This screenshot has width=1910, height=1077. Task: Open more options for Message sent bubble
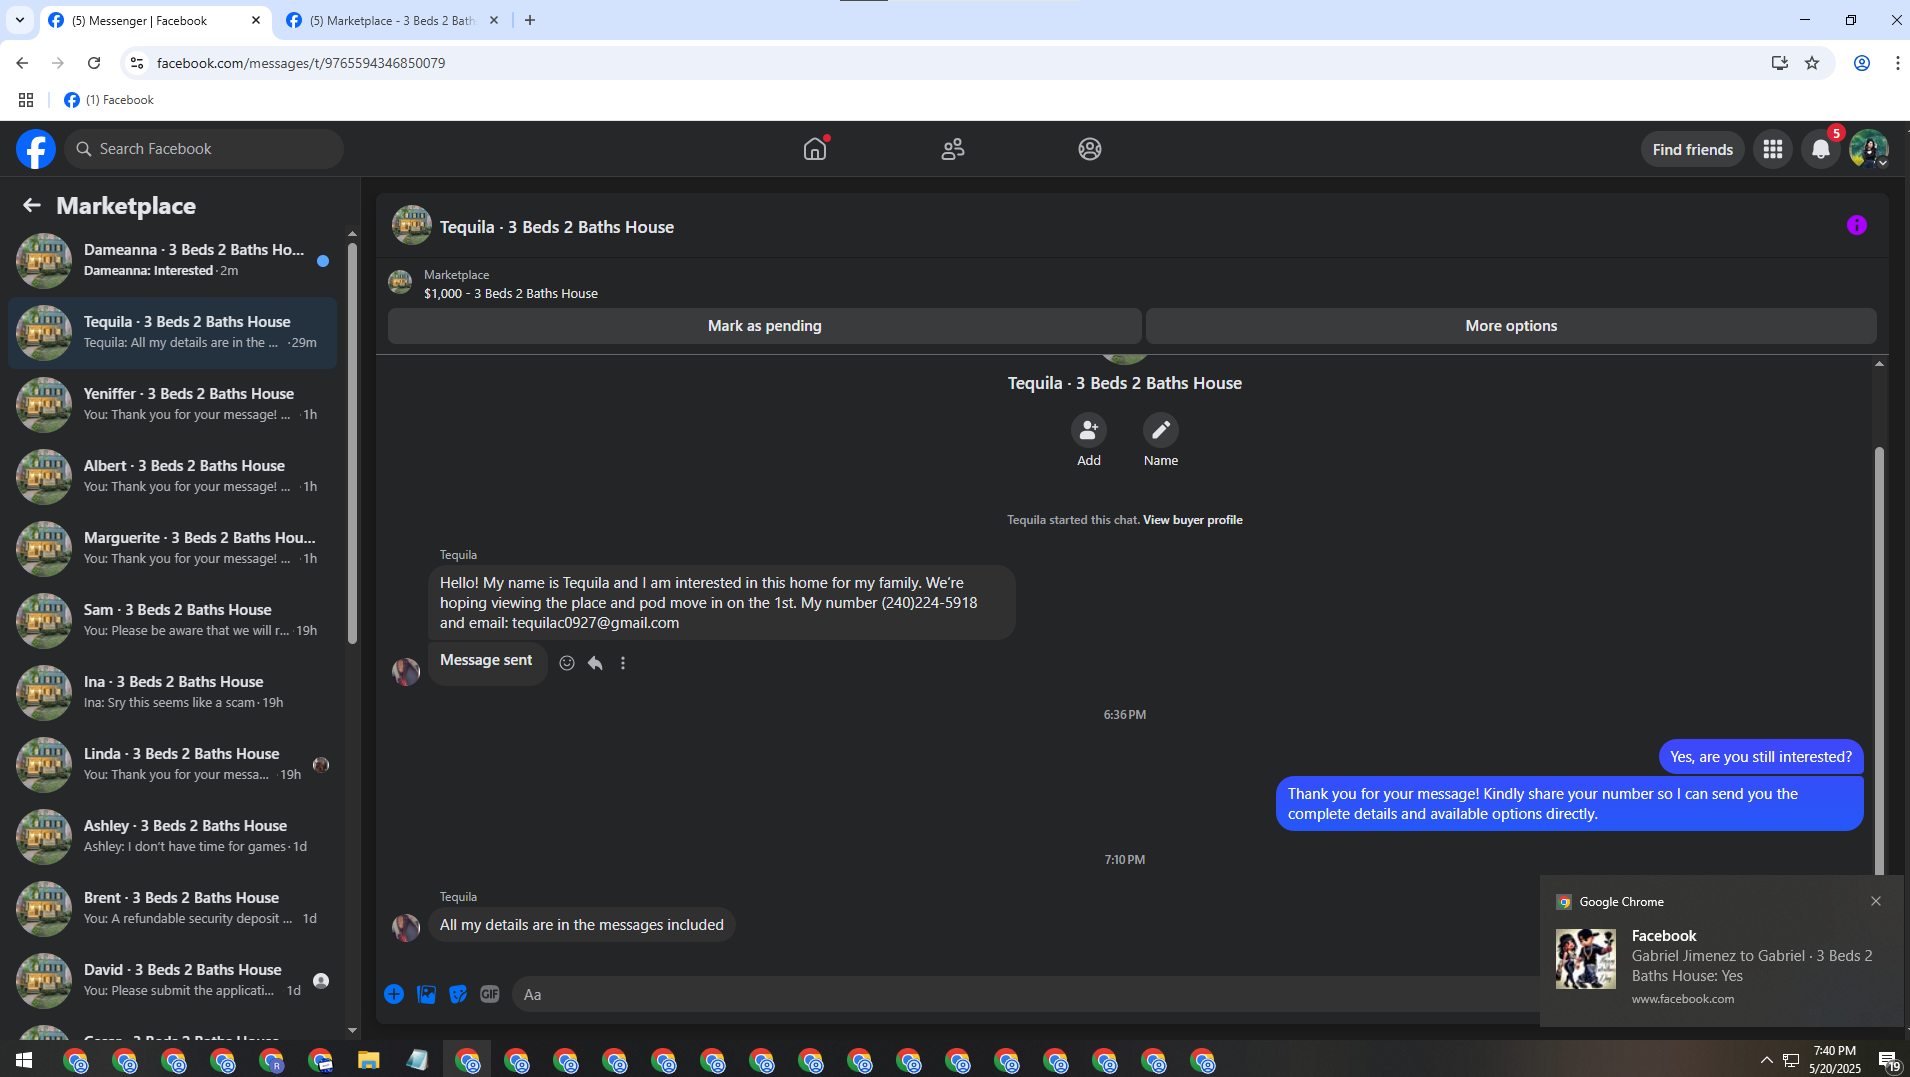623,663
